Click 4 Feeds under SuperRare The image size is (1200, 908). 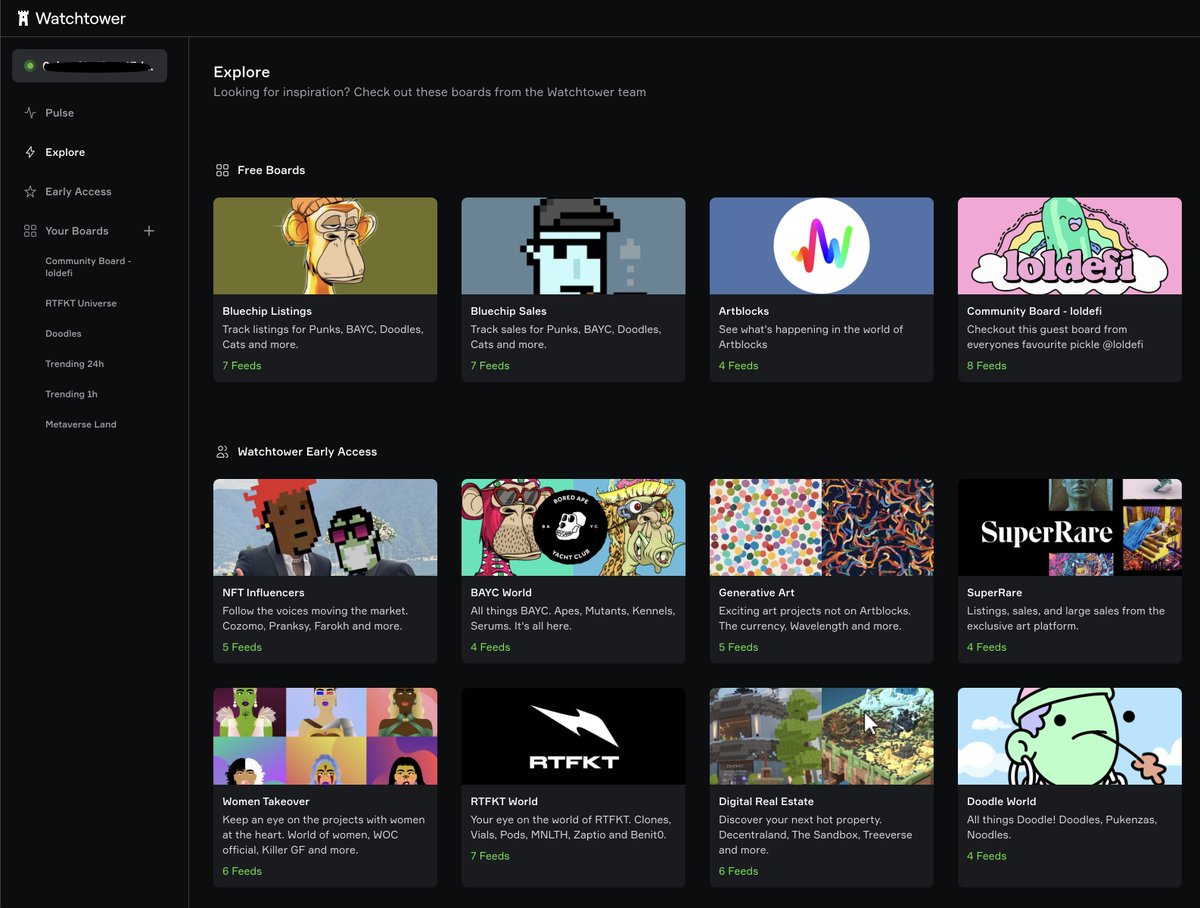986,647
